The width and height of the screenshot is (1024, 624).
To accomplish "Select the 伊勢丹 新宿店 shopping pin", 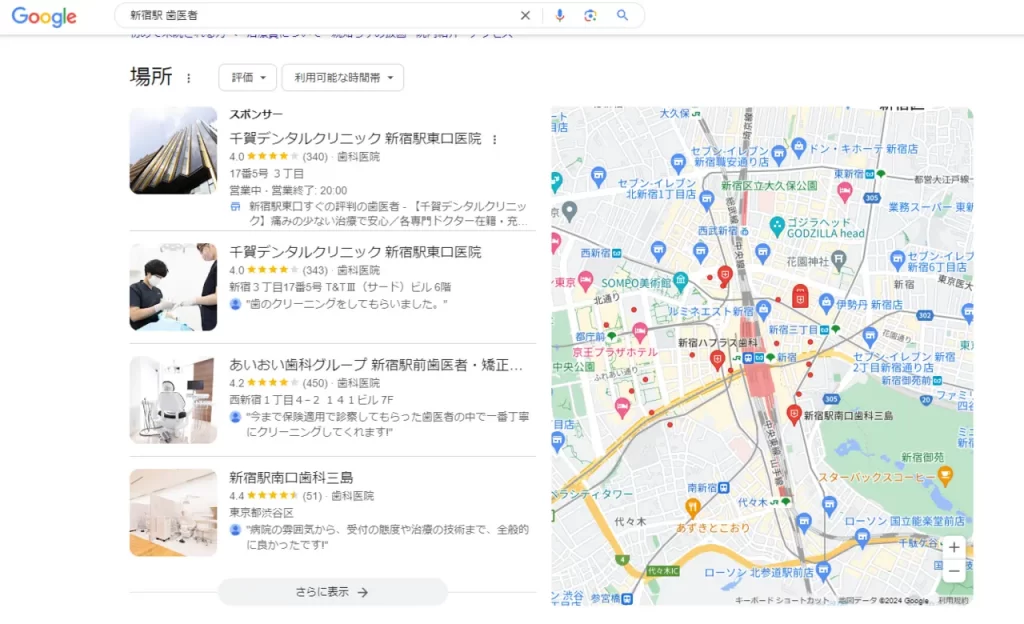I will coord(826,303).
